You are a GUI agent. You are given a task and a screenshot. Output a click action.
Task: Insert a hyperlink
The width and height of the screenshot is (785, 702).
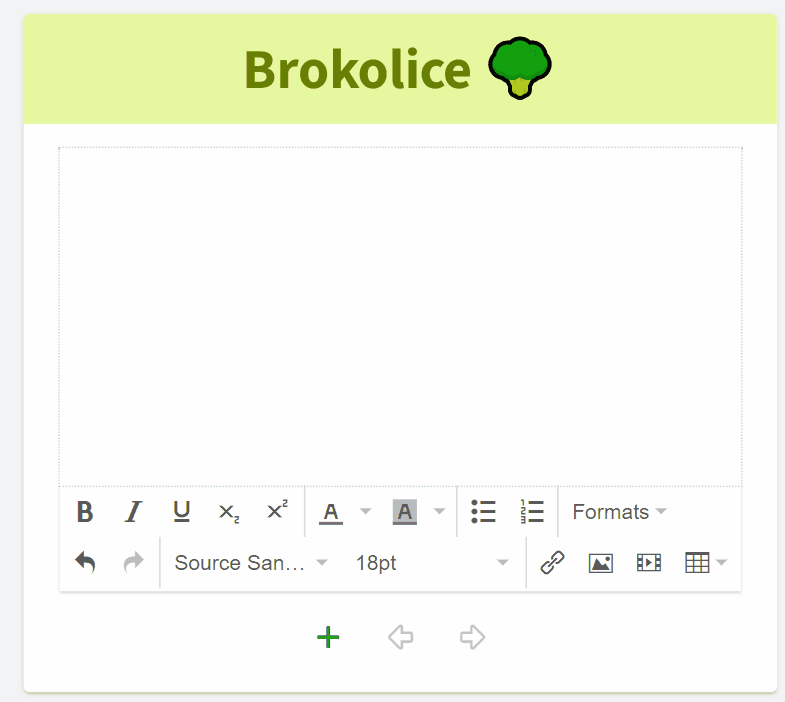tap(553, 563)
